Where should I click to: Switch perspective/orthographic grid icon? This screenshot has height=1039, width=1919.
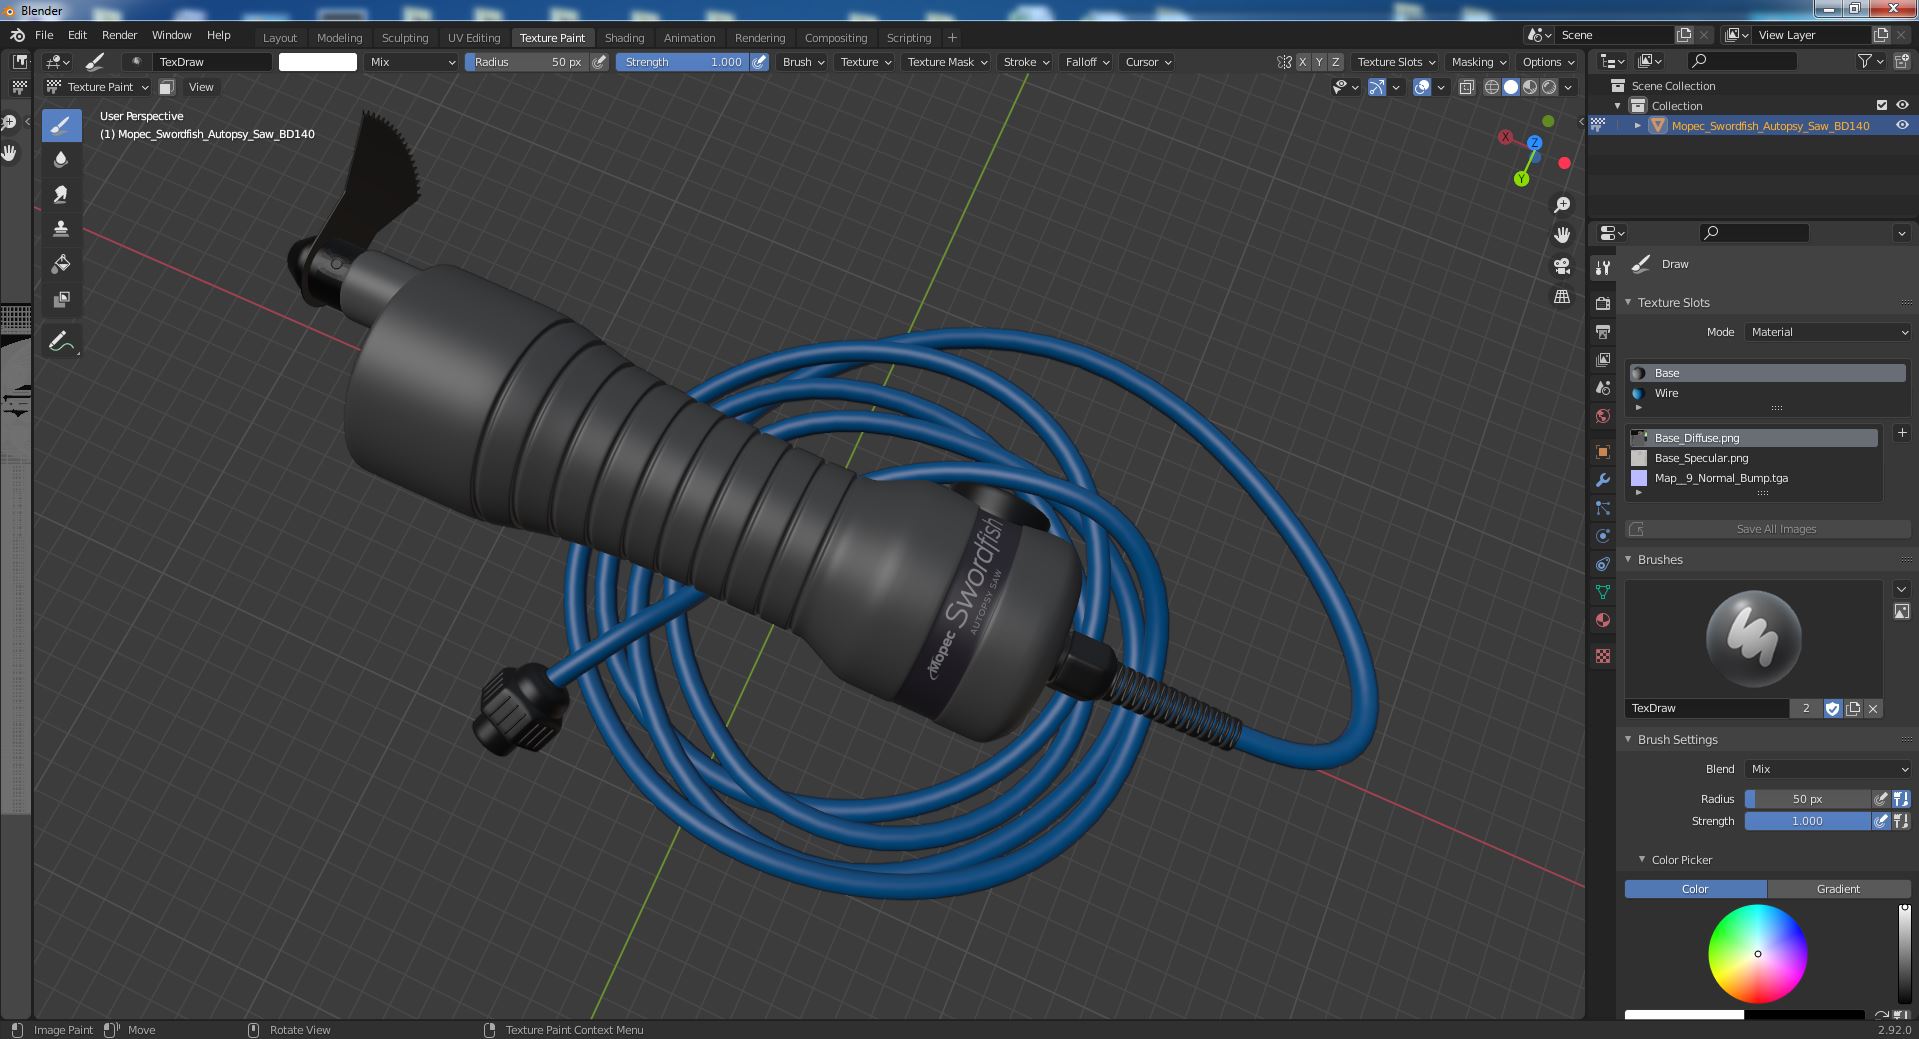(x=1562, y=297)
